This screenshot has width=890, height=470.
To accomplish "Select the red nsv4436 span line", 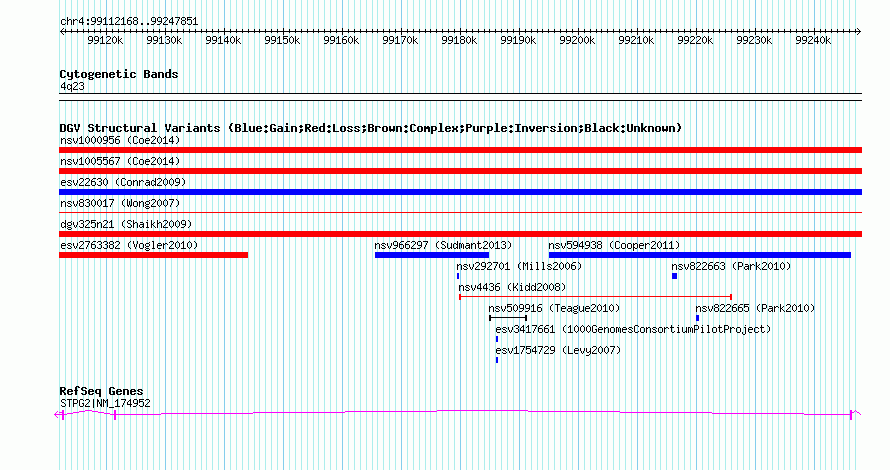I will 595,297.
